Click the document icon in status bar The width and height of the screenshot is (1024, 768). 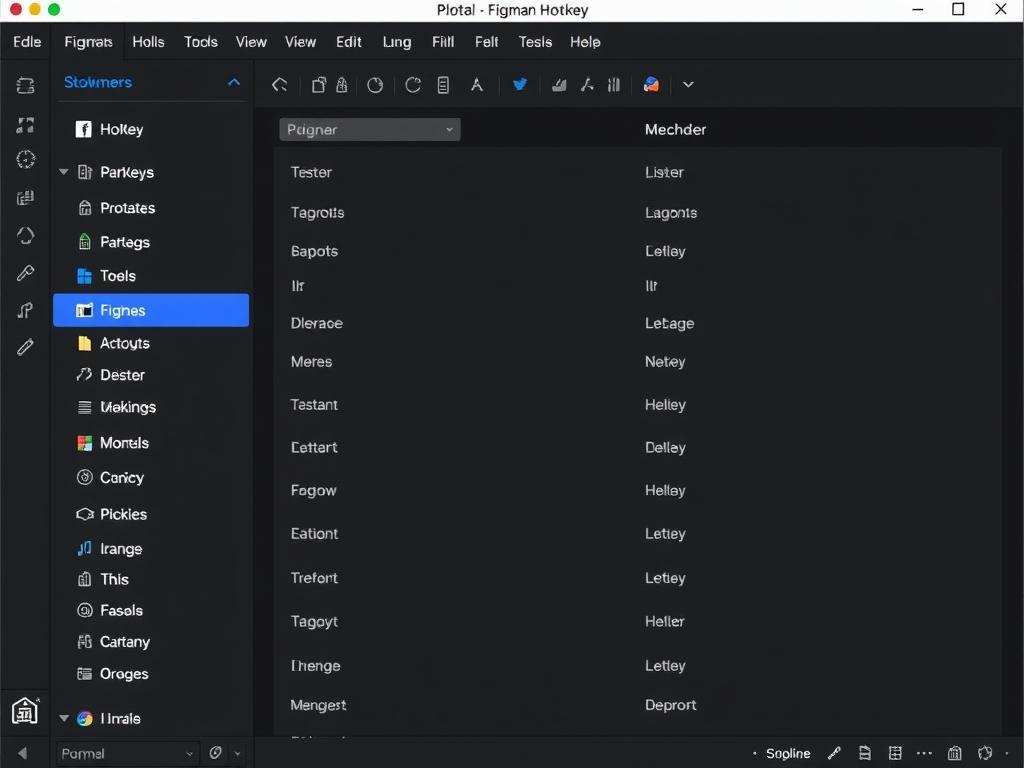click(x=865, y=754)
